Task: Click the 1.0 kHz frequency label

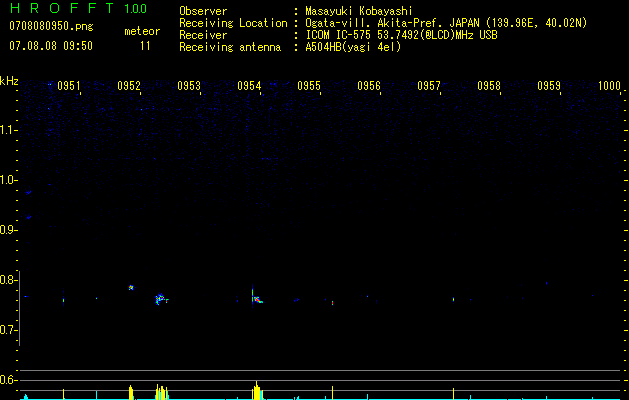Action: [8, 180]
